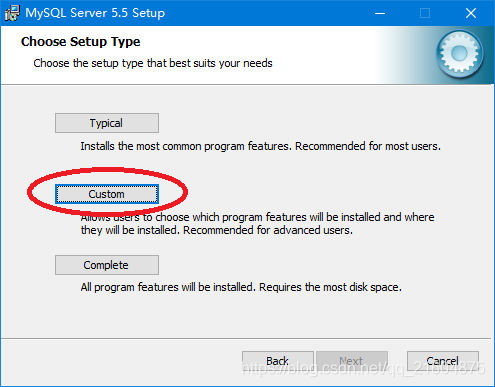Select the Custom setup type
495x387 pixels.
pos(107,194)
